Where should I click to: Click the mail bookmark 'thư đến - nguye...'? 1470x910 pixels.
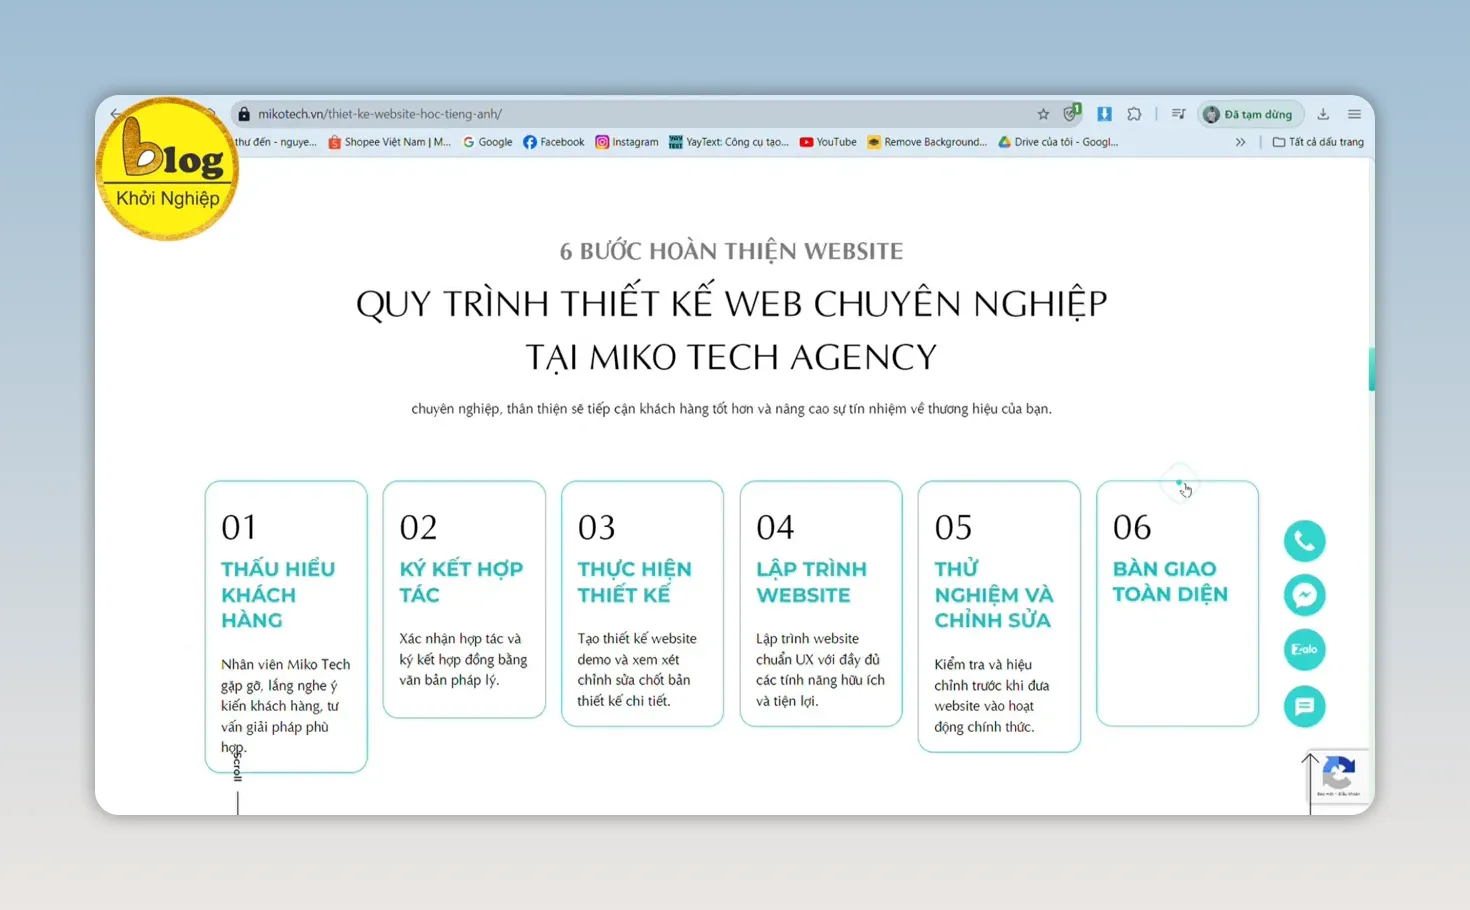(276, 142)
